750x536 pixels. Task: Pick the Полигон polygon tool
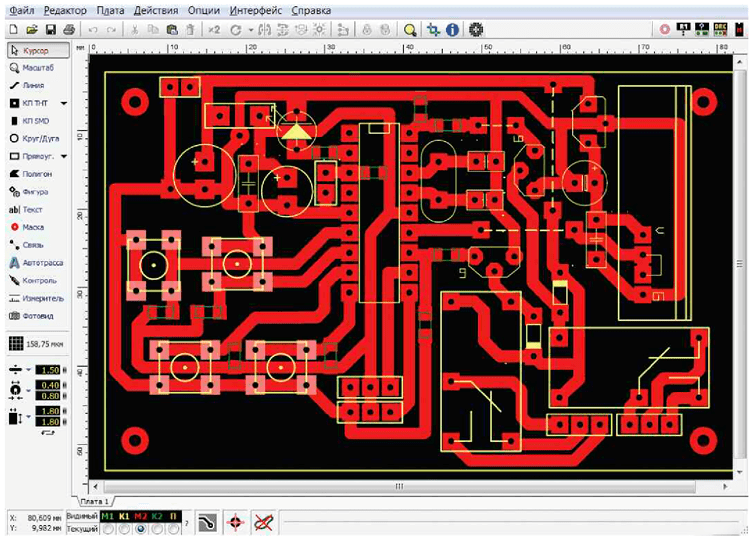point(37,174)
